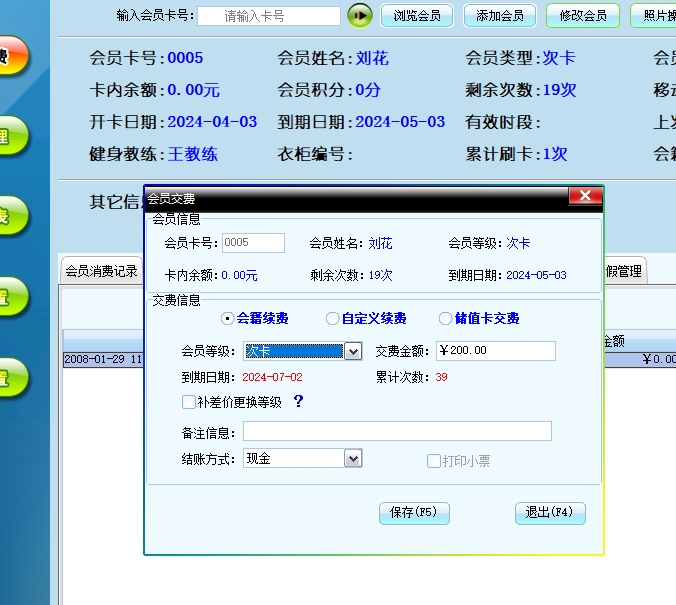
Task: Click the 保存(F5) button
Action: [x=414, y=513]
